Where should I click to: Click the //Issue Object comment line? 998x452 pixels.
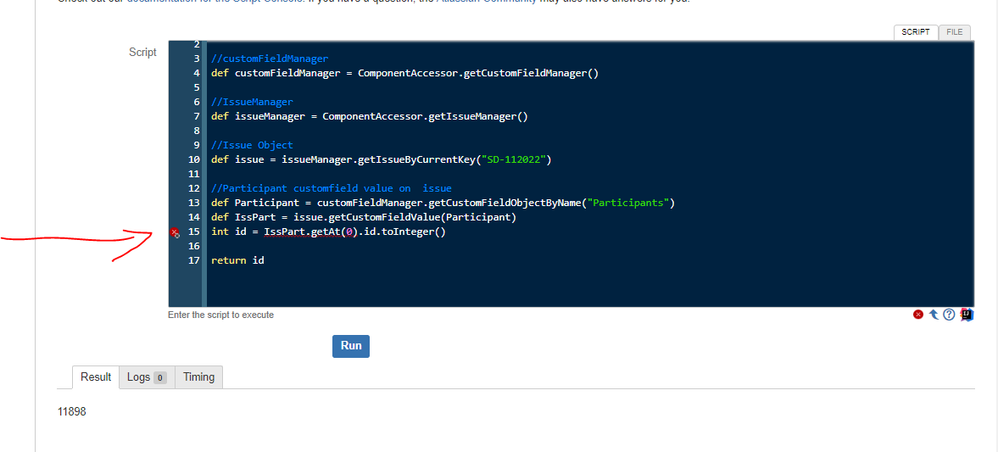[252, 145]
